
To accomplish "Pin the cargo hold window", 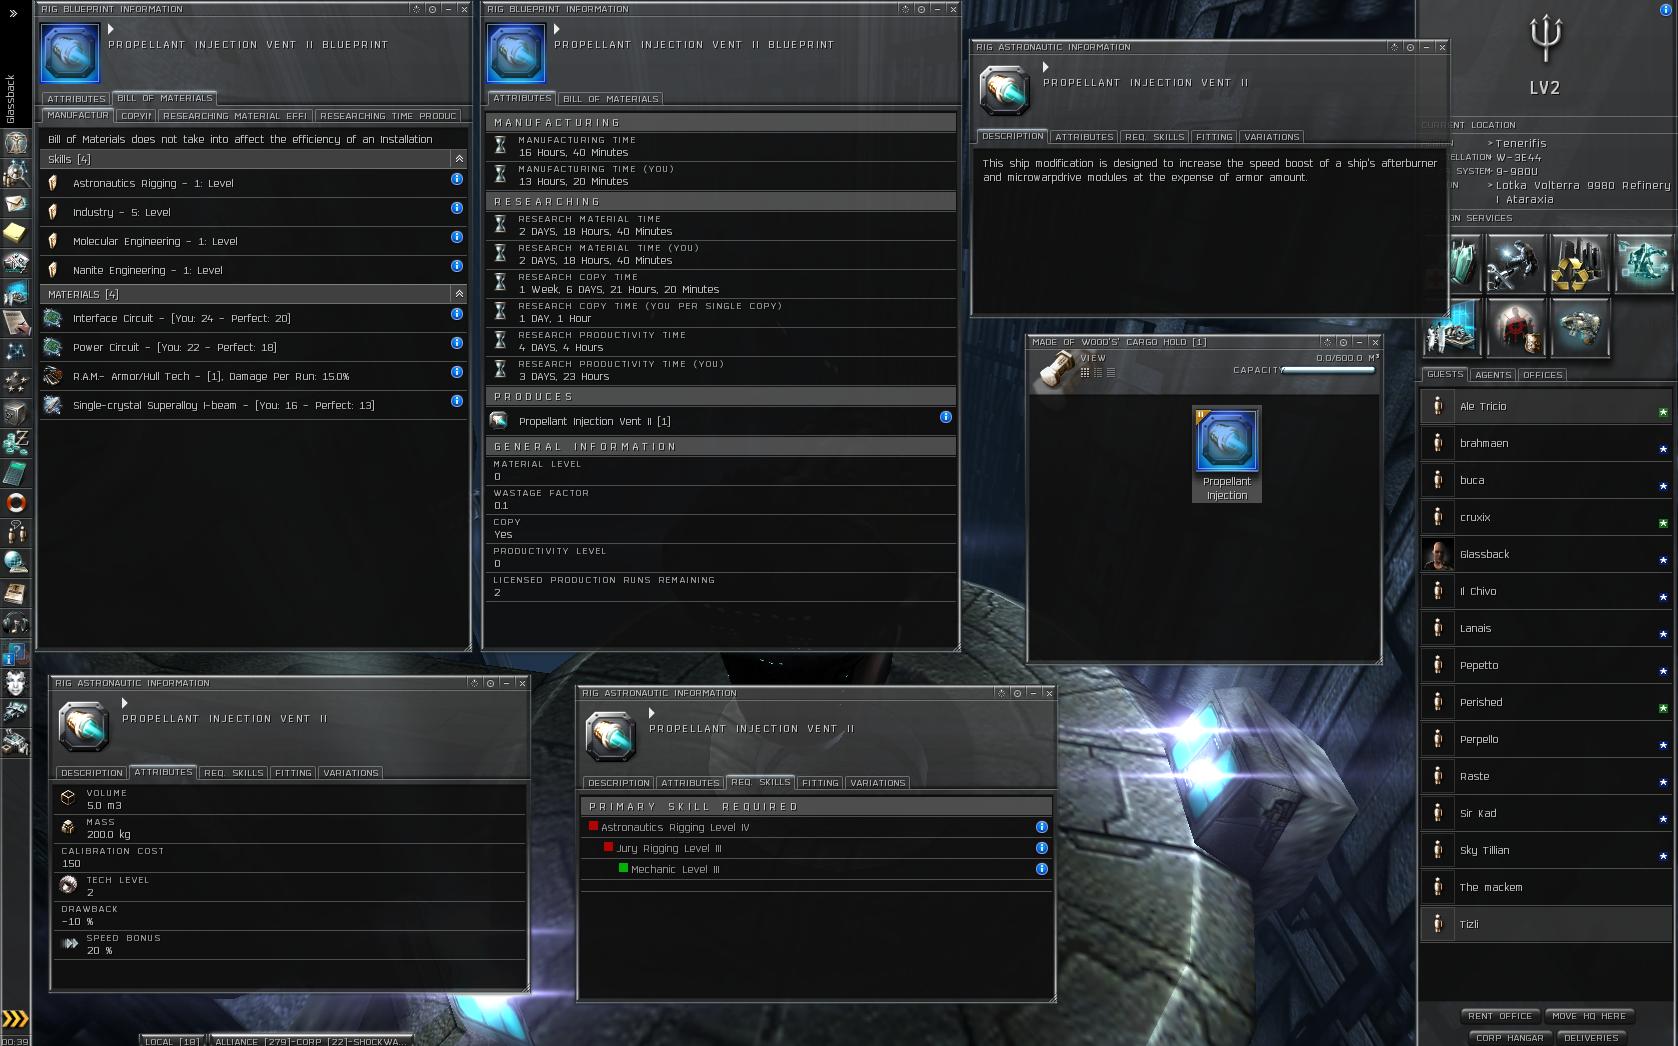I will click(1343, 342).
